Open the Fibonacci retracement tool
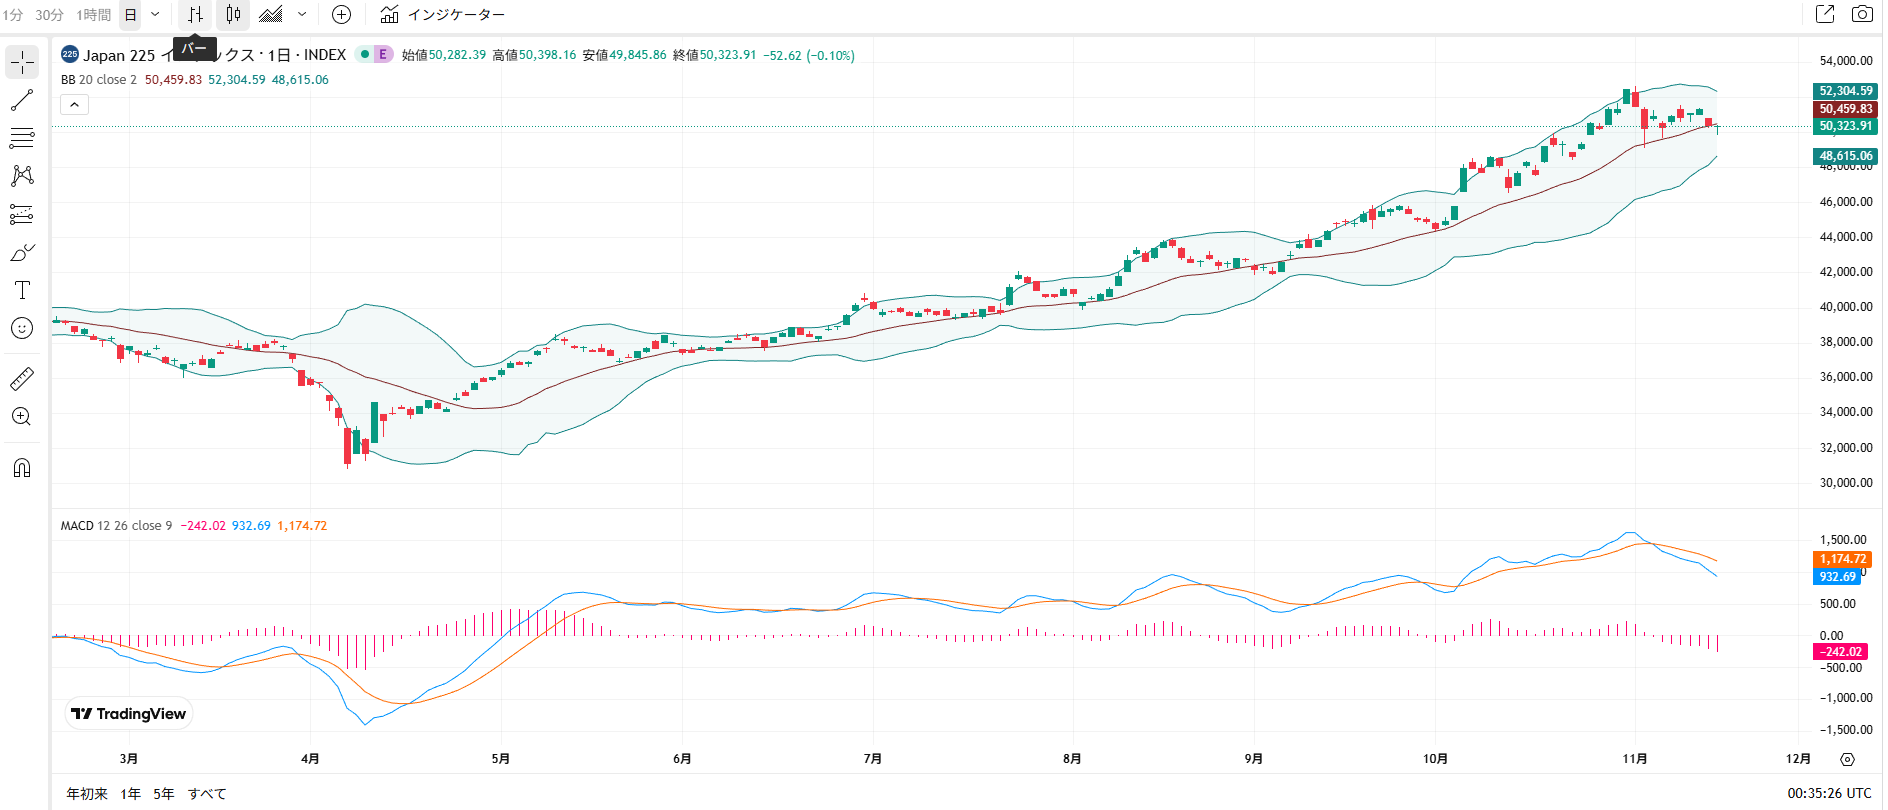The image size is (1888, 810). 22,138
